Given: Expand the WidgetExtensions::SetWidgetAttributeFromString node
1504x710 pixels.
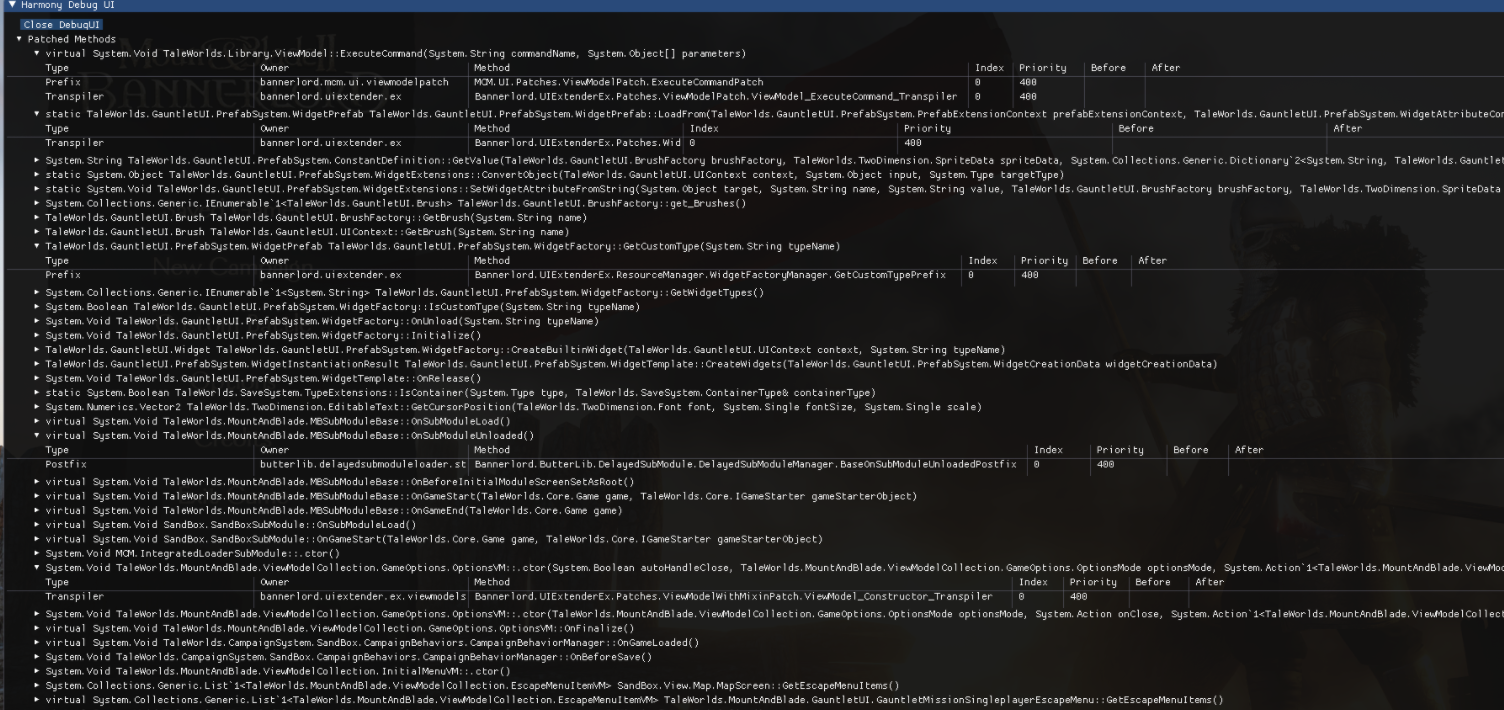Looking at the screenshot, I should point(37,189).
